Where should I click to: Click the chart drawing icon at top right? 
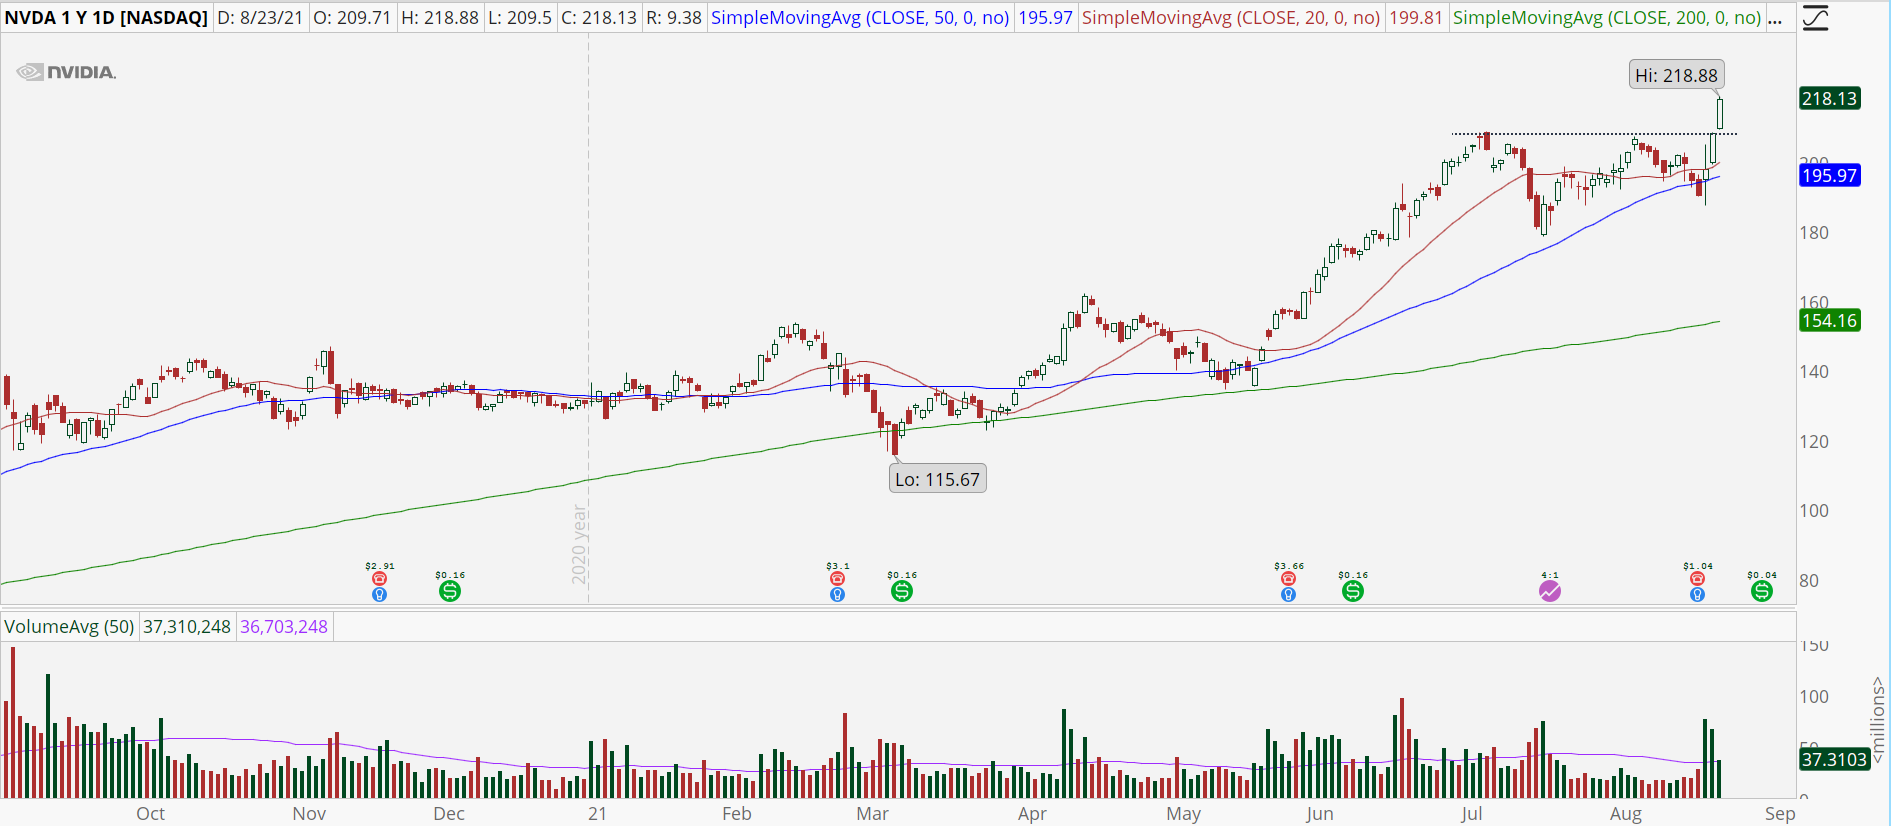click(x=1815, y=18)
